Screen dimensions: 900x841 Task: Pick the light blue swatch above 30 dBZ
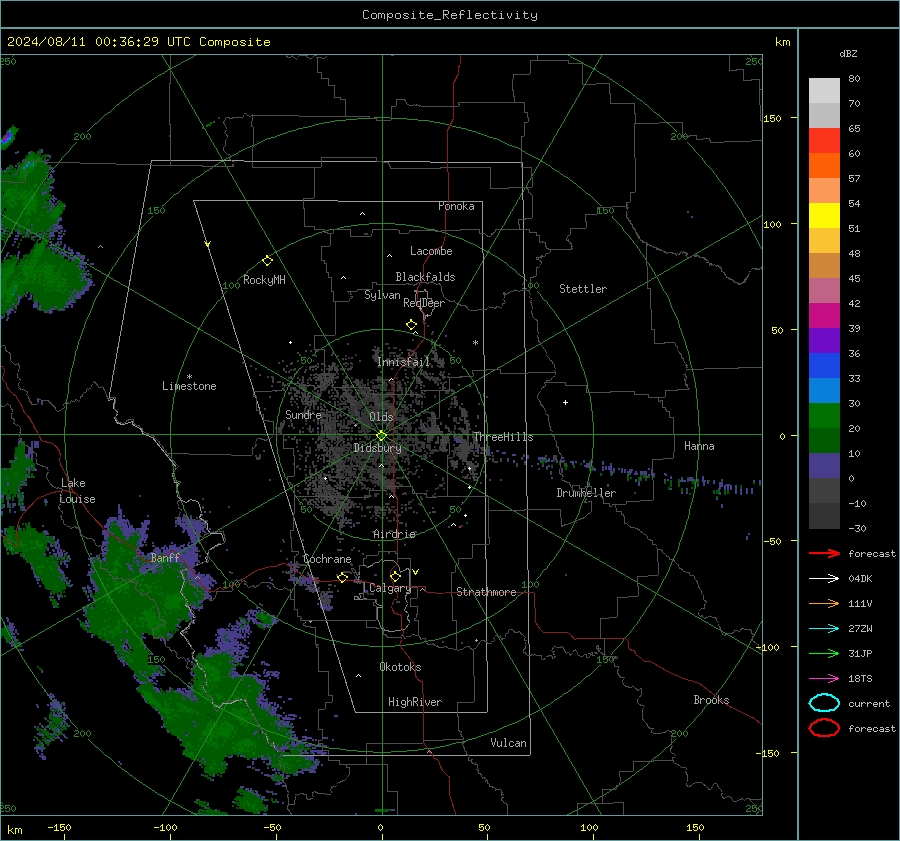tap(824, 390)
